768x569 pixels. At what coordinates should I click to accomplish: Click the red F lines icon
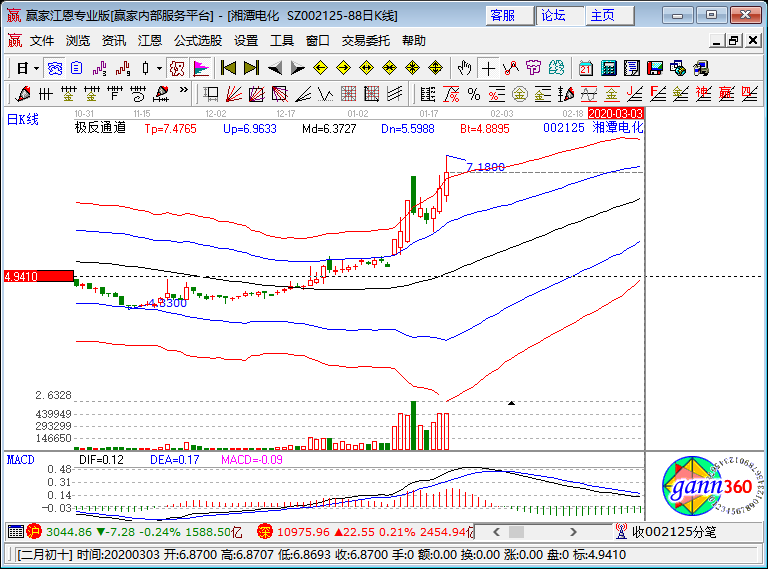[x=658, y=94]
